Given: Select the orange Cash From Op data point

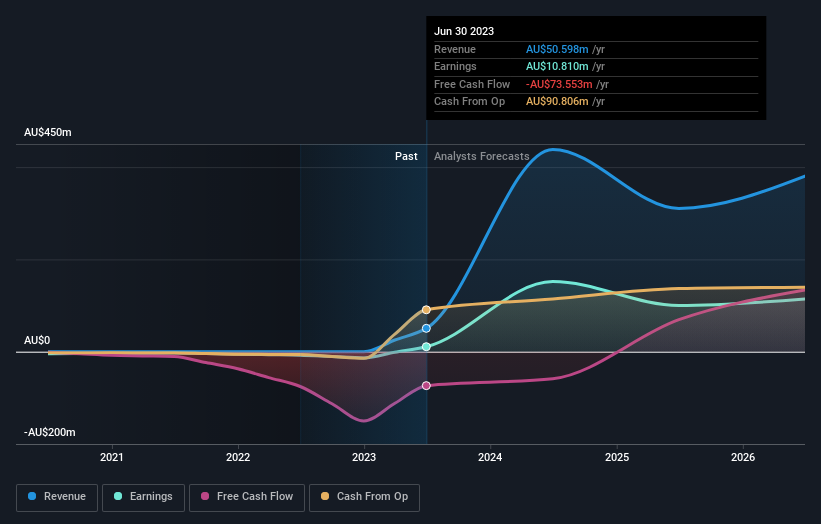Looking at the screenshot, I should point(426,310).
